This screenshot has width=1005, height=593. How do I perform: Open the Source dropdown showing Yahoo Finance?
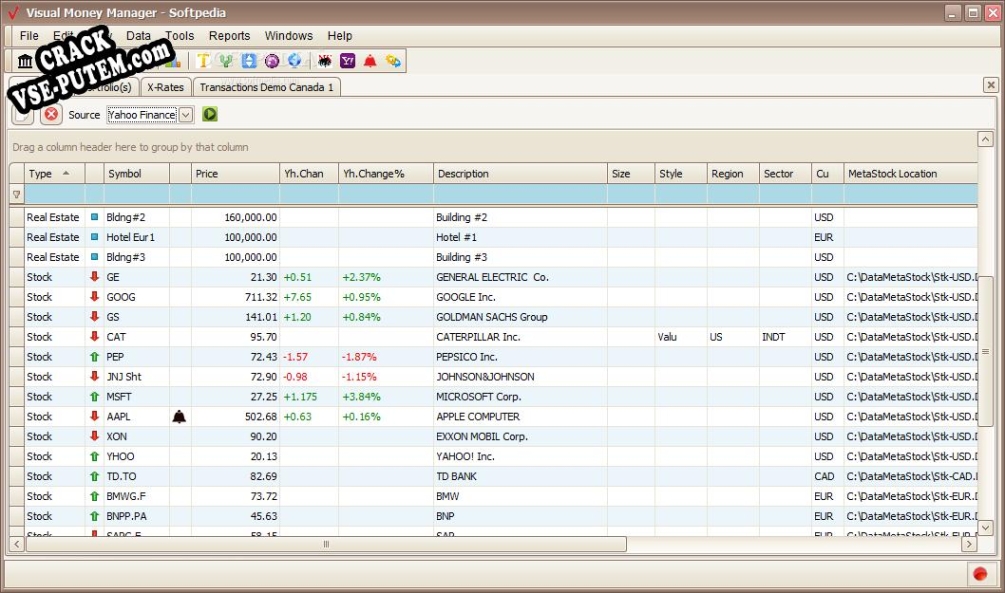pos(186,115)
